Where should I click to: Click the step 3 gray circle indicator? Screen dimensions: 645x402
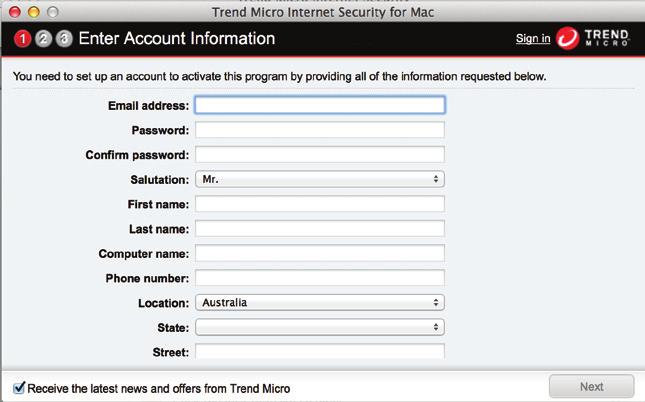64,39
